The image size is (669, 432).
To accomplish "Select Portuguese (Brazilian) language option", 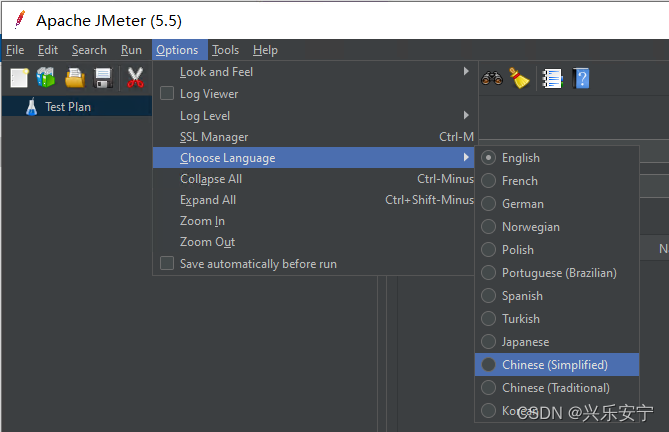I will (556, 273).
